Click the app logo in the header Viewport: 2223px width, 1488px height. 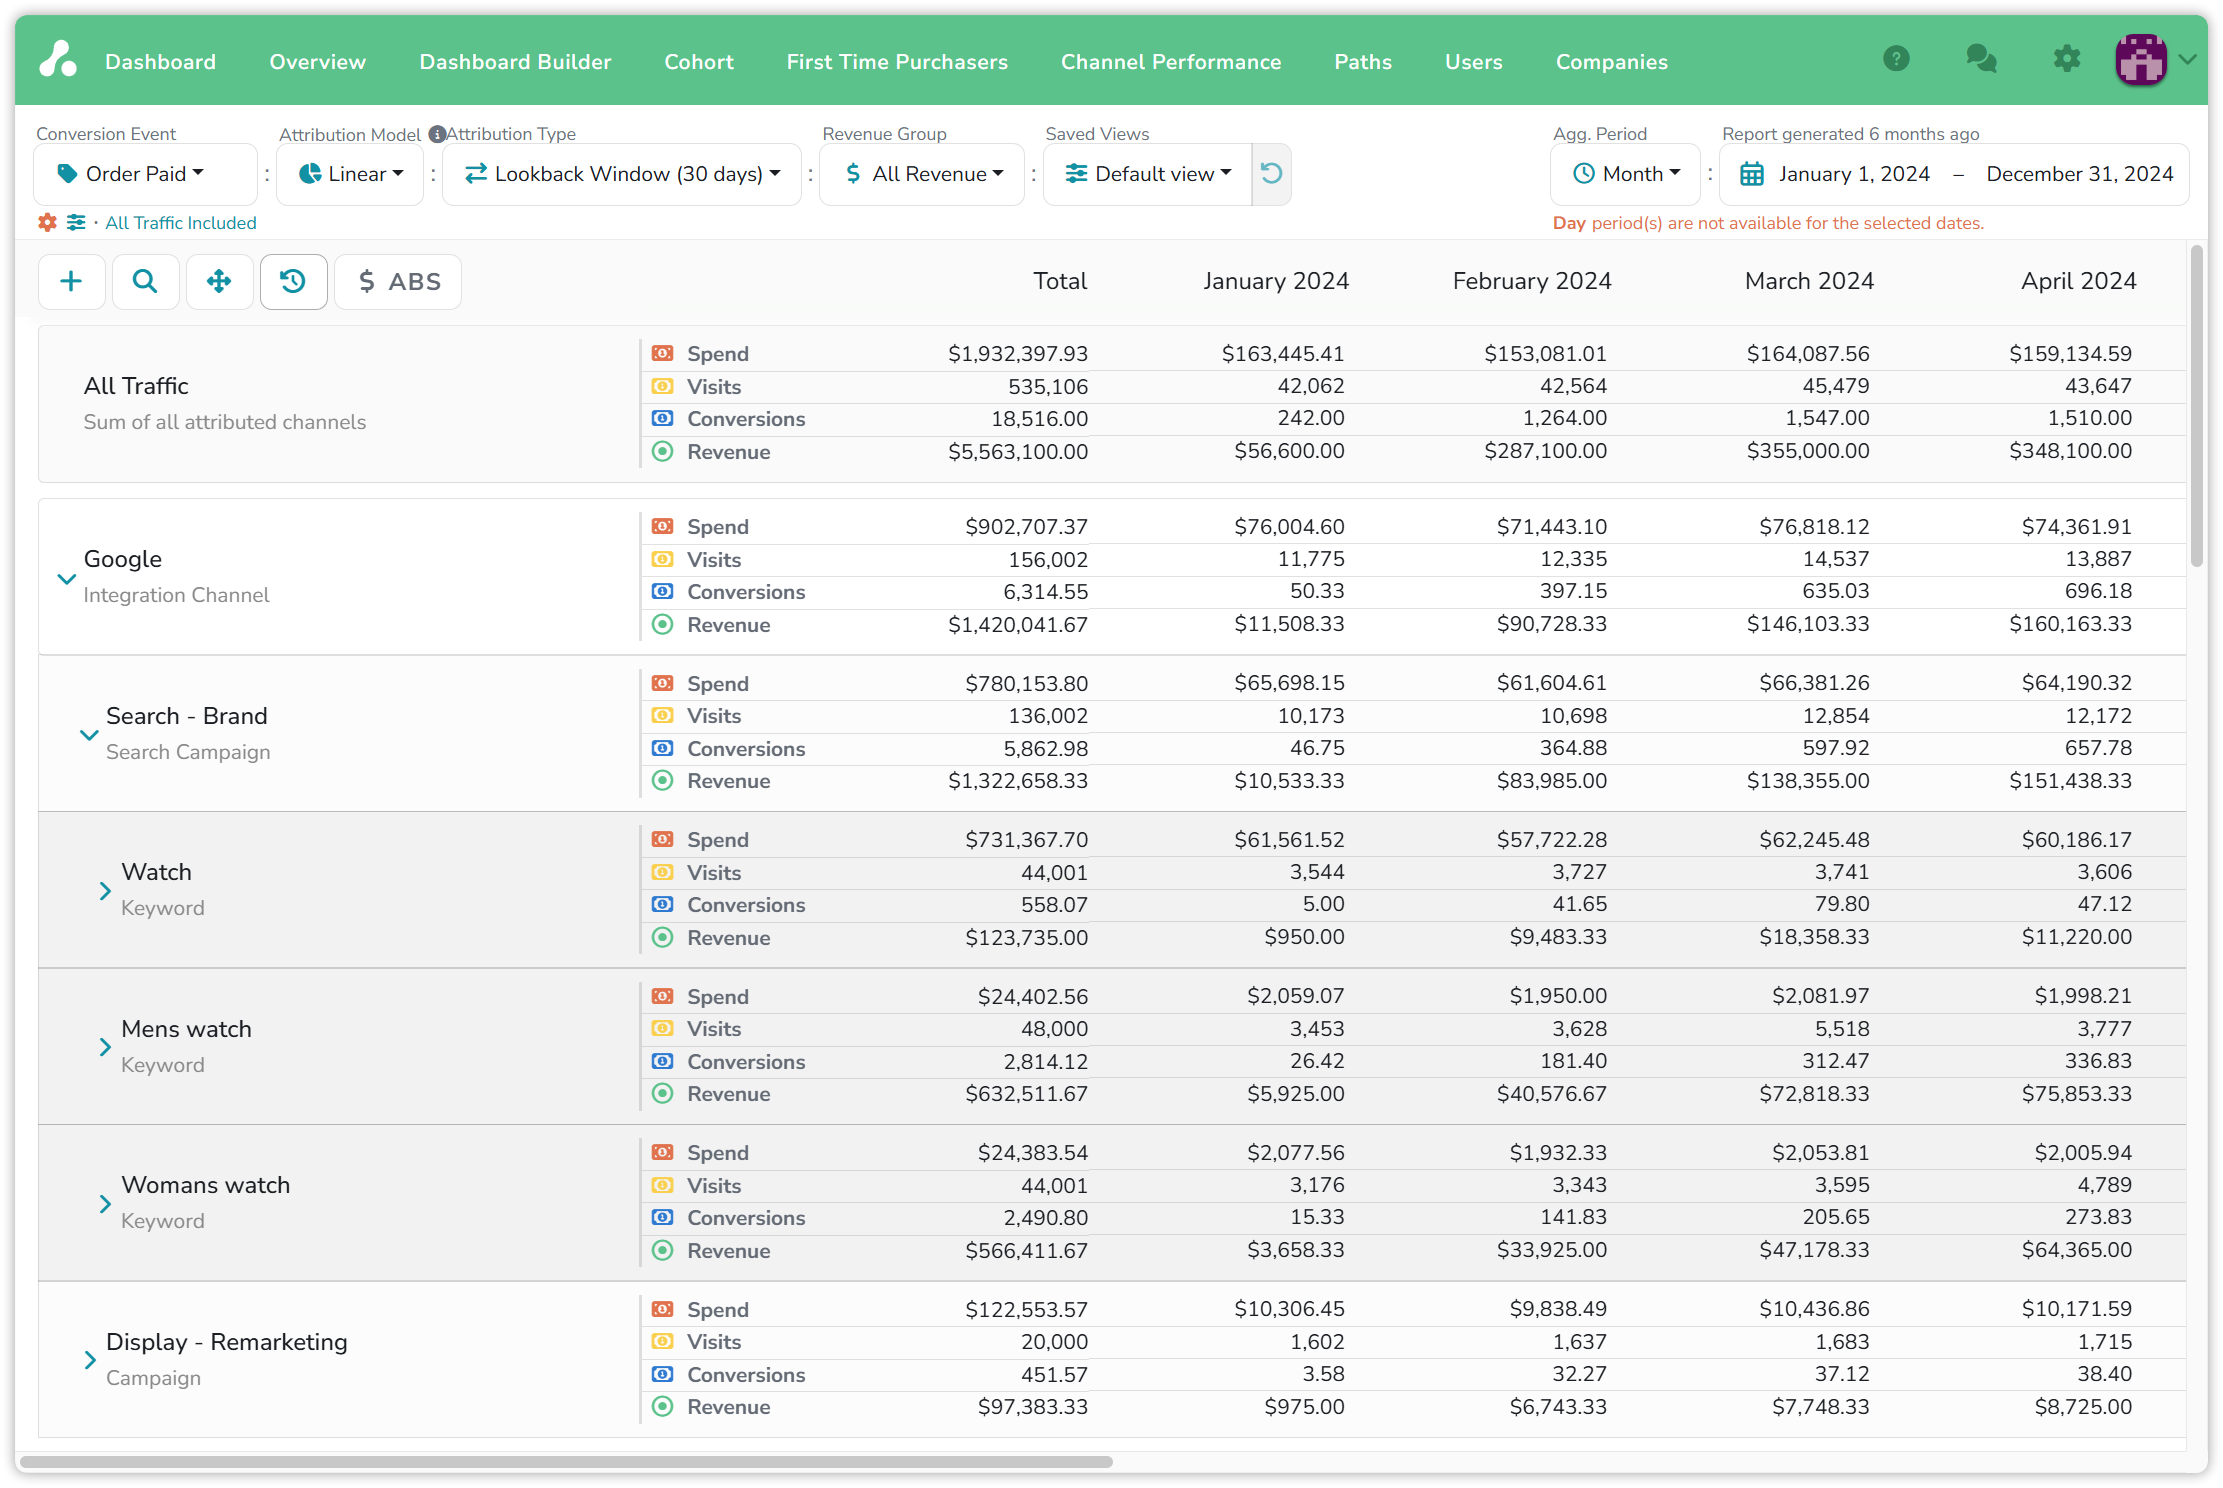tap(58, 60)
